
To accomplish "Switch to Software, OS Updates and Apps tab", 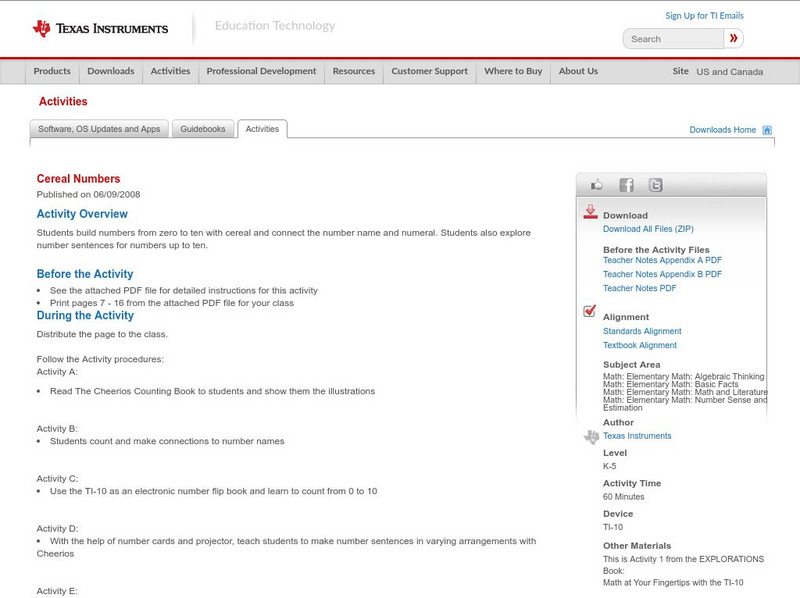I will [99, 129].
